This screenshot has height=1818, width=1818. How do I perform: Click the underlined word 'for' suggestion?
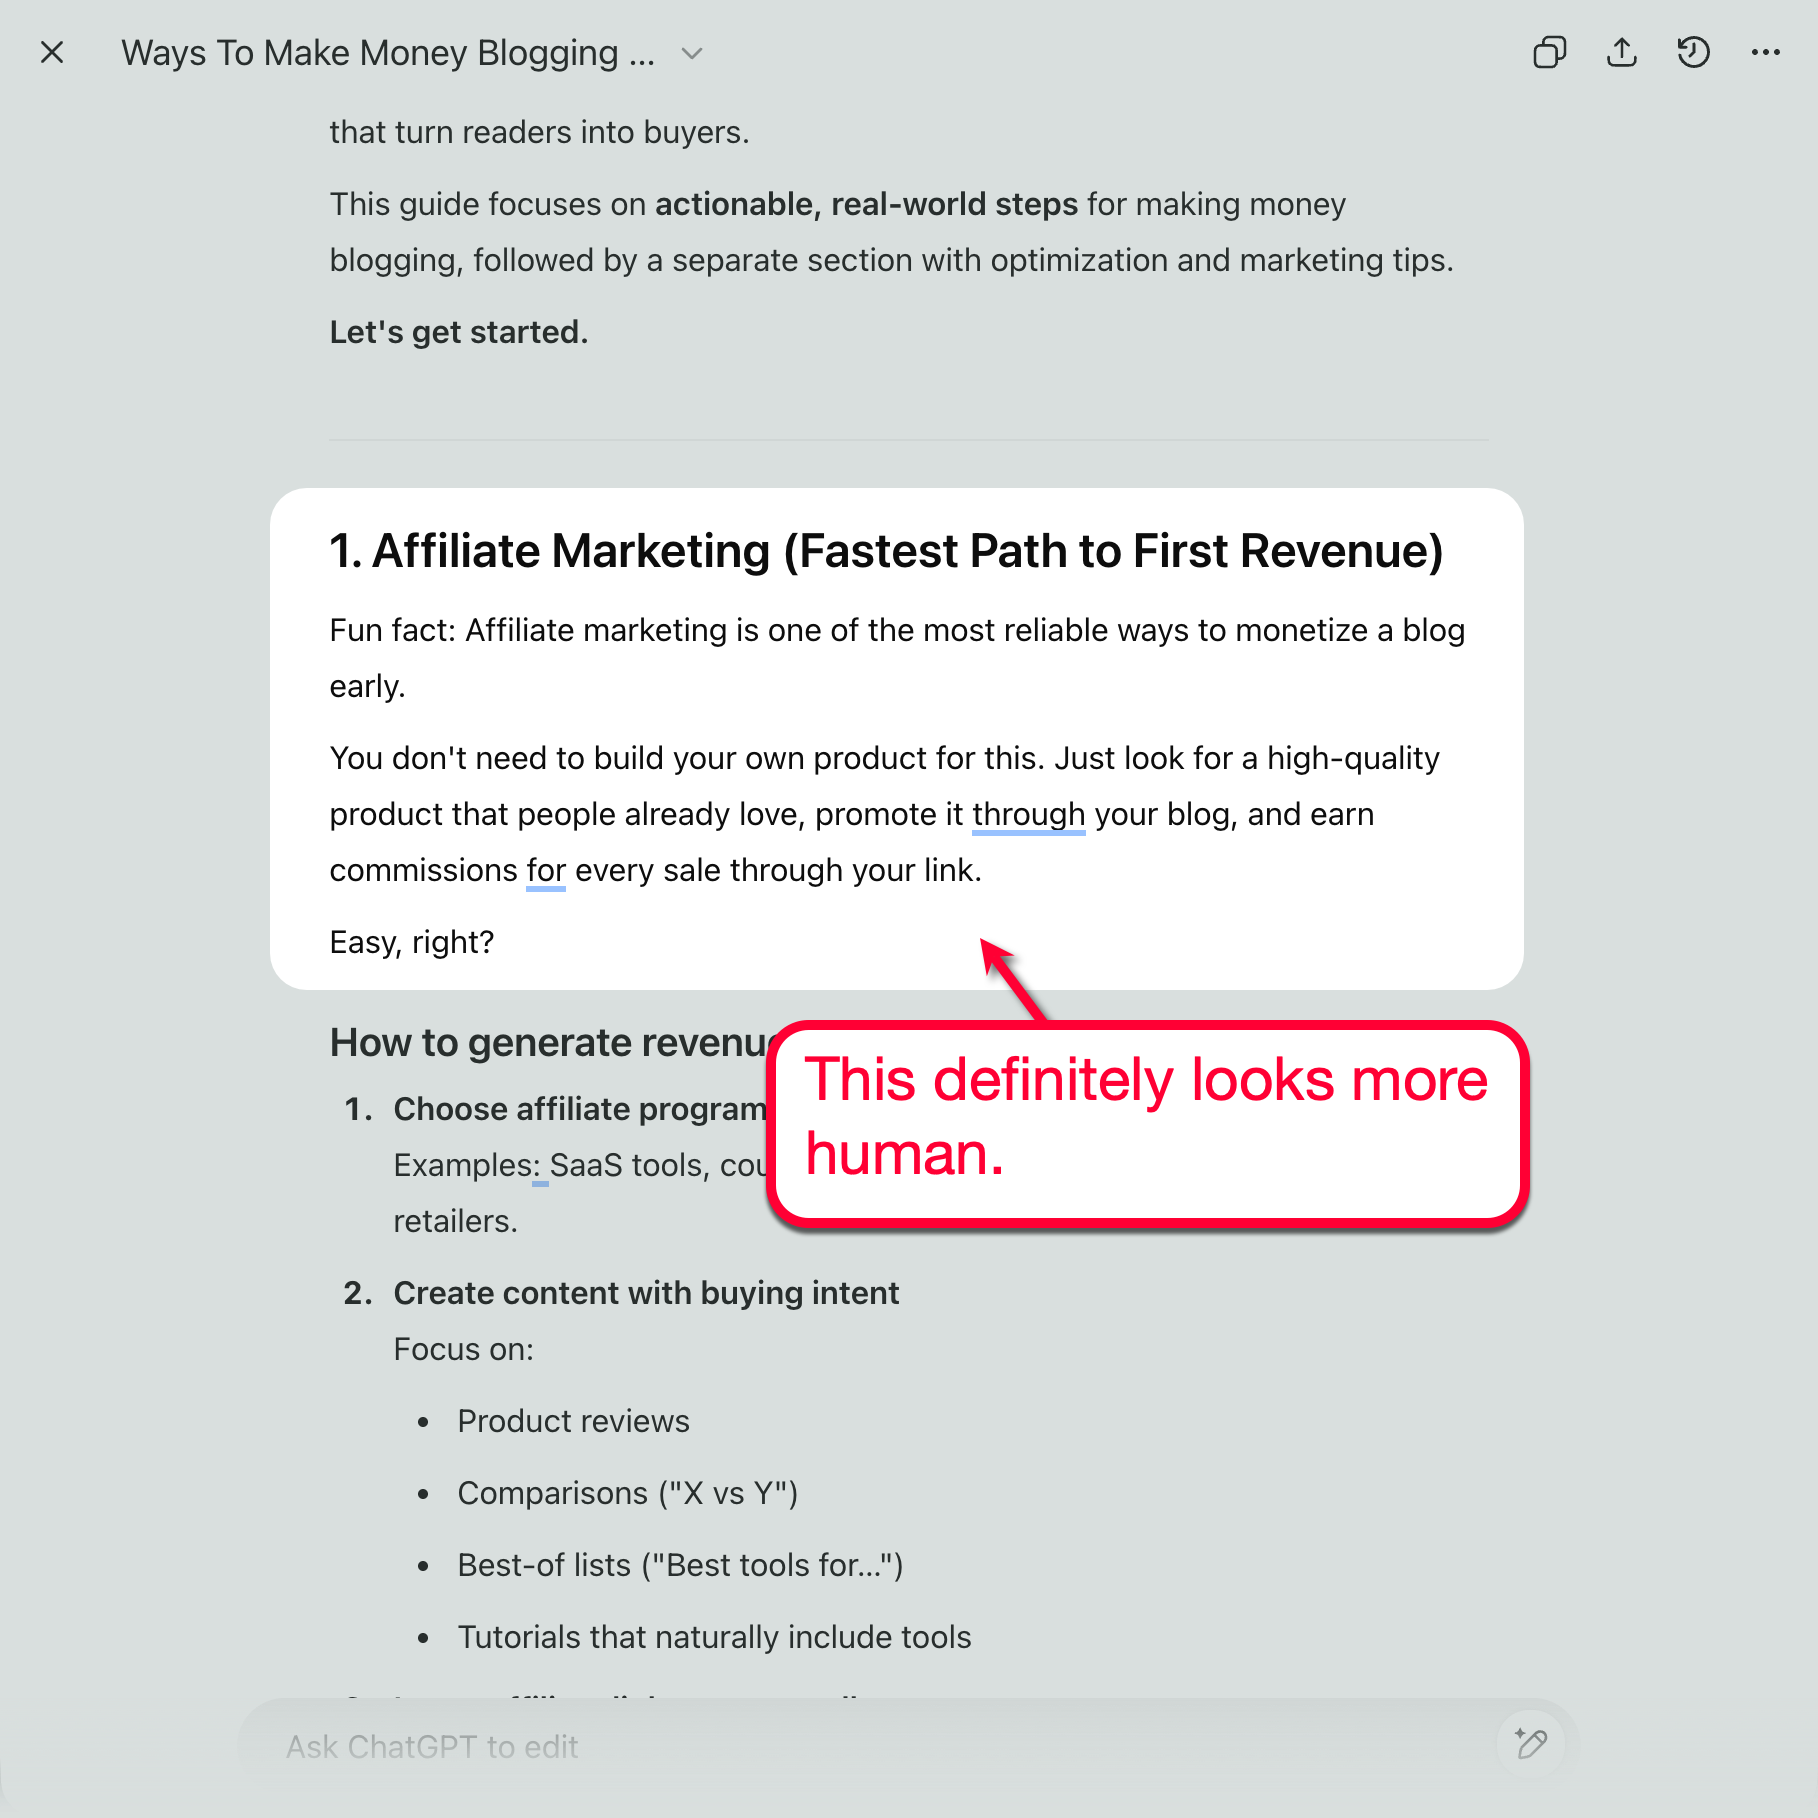tap(546, 871)
